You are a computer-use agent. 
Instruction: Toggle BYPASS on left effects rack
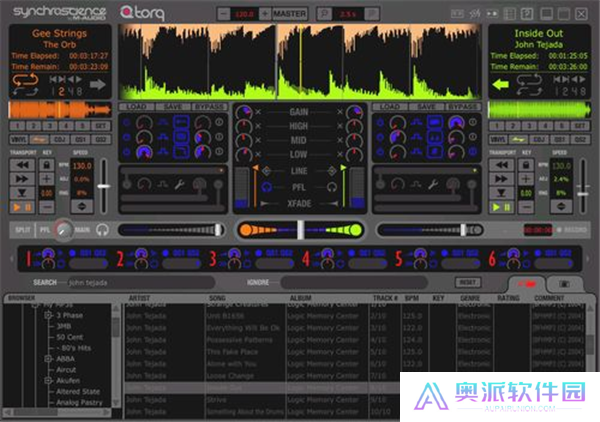[x=209, y=107]
